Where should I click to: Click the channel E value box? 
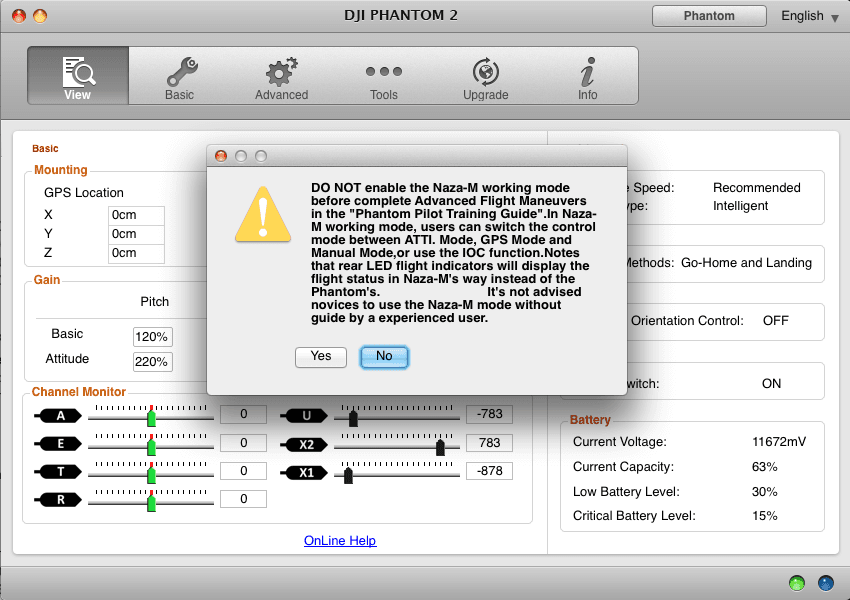(243, 443)
